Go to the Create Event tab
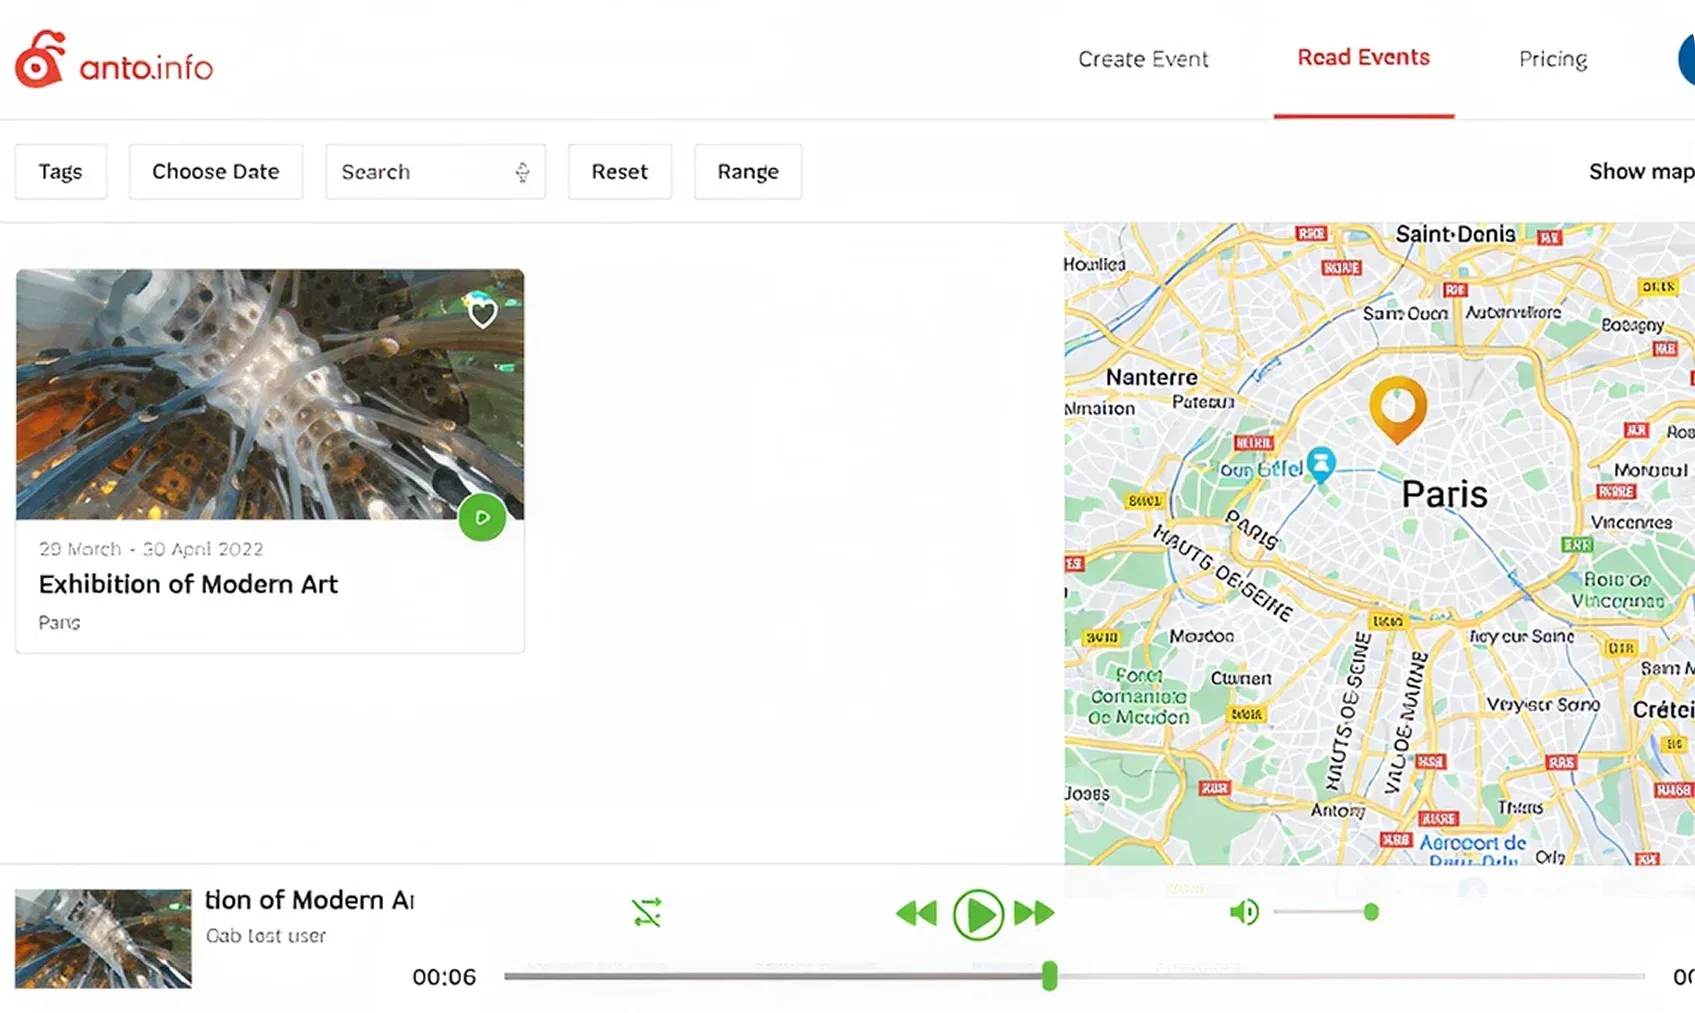 (x=1143, y=59)
